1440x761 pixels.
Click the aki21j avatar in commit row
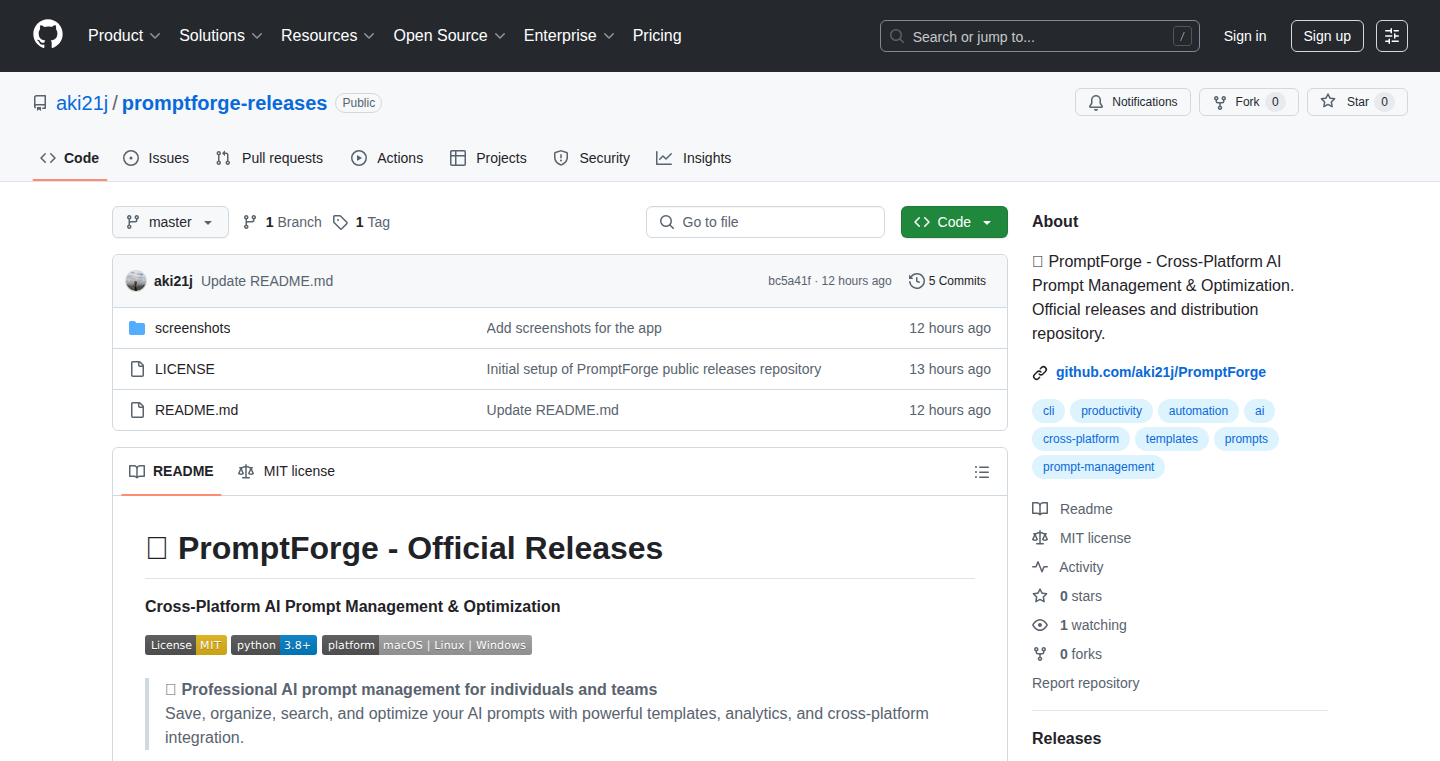[136, 281]
